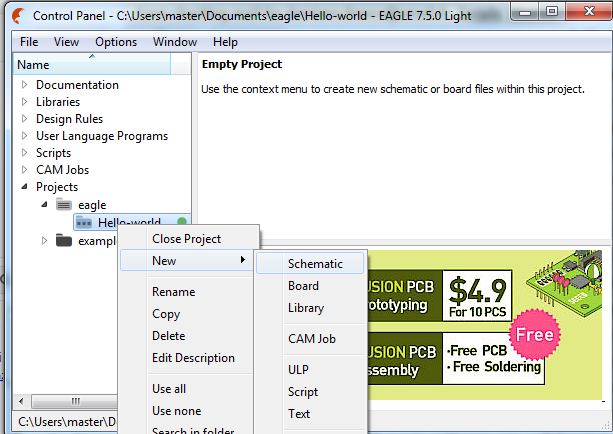
Task: Click the window Minimize button
Action: coord(525,12)
